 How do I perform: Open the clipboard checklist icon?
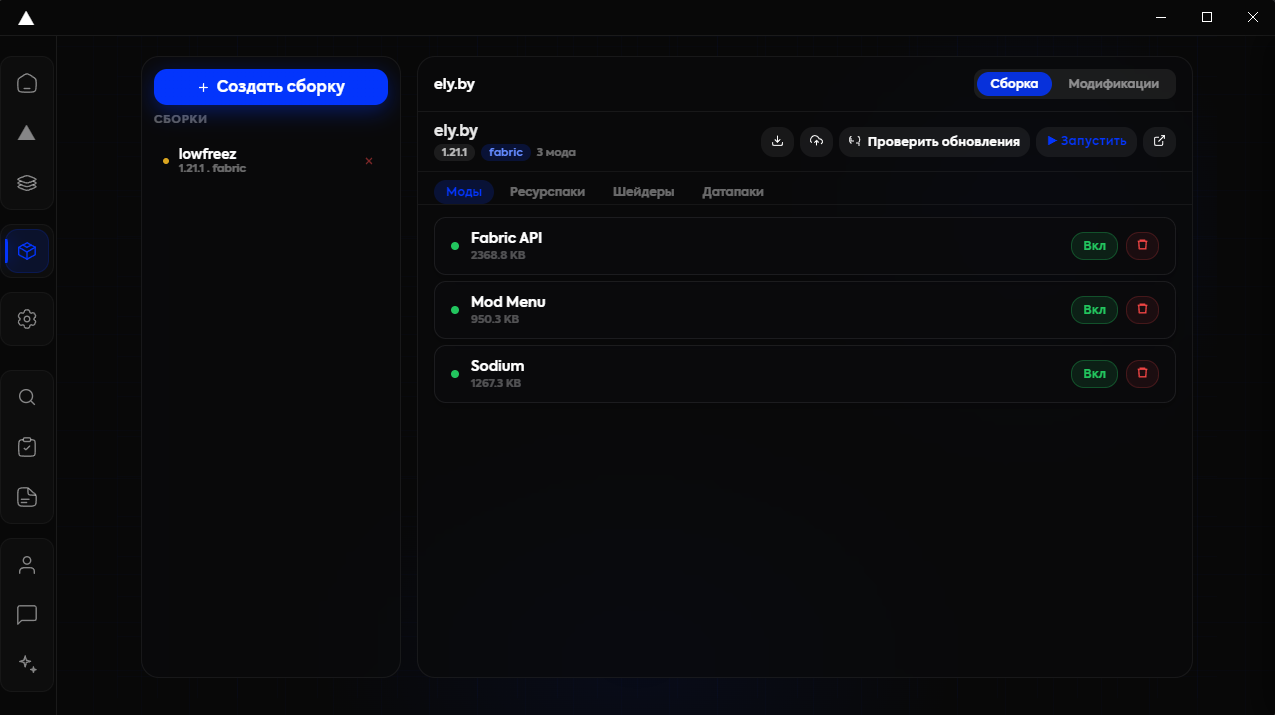[27, 447]
